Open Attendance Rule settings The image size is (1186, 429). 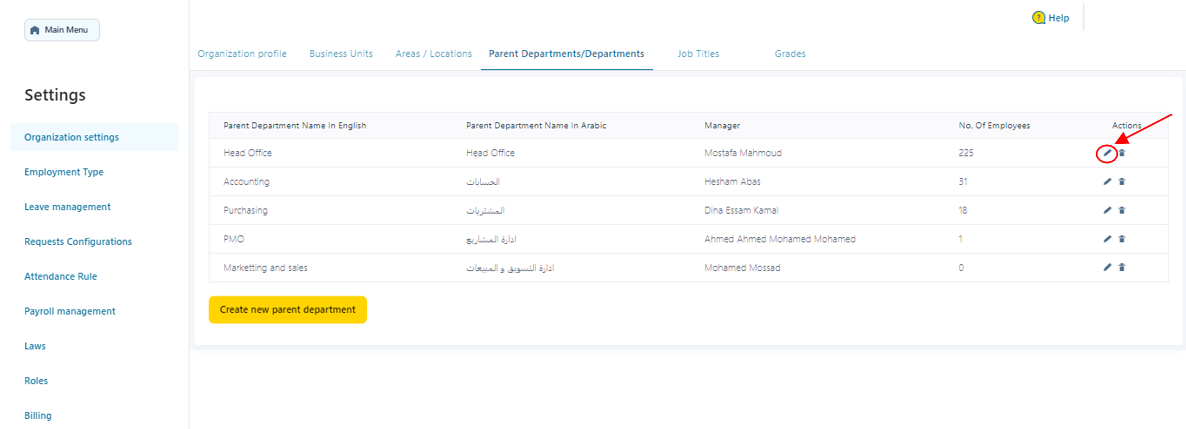61,276
